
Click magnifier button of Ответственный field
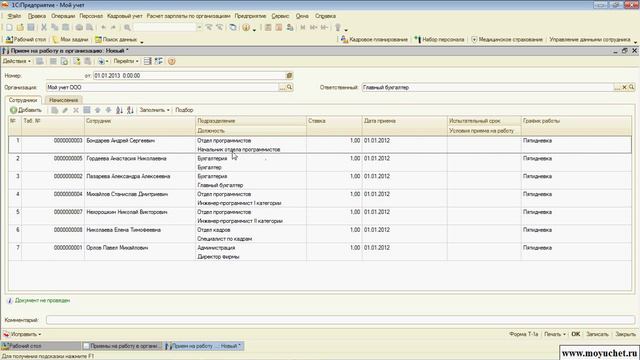tap(631, 87)
